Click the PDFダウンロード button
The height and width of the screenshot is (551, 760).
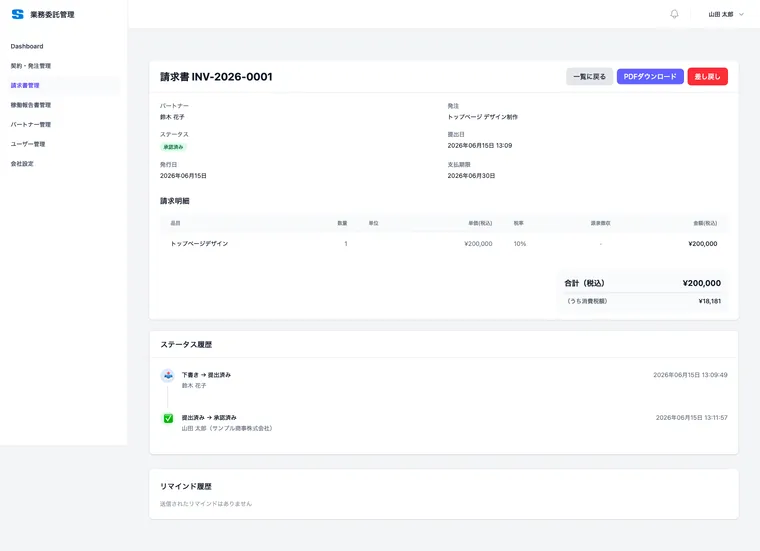(650, 77)
